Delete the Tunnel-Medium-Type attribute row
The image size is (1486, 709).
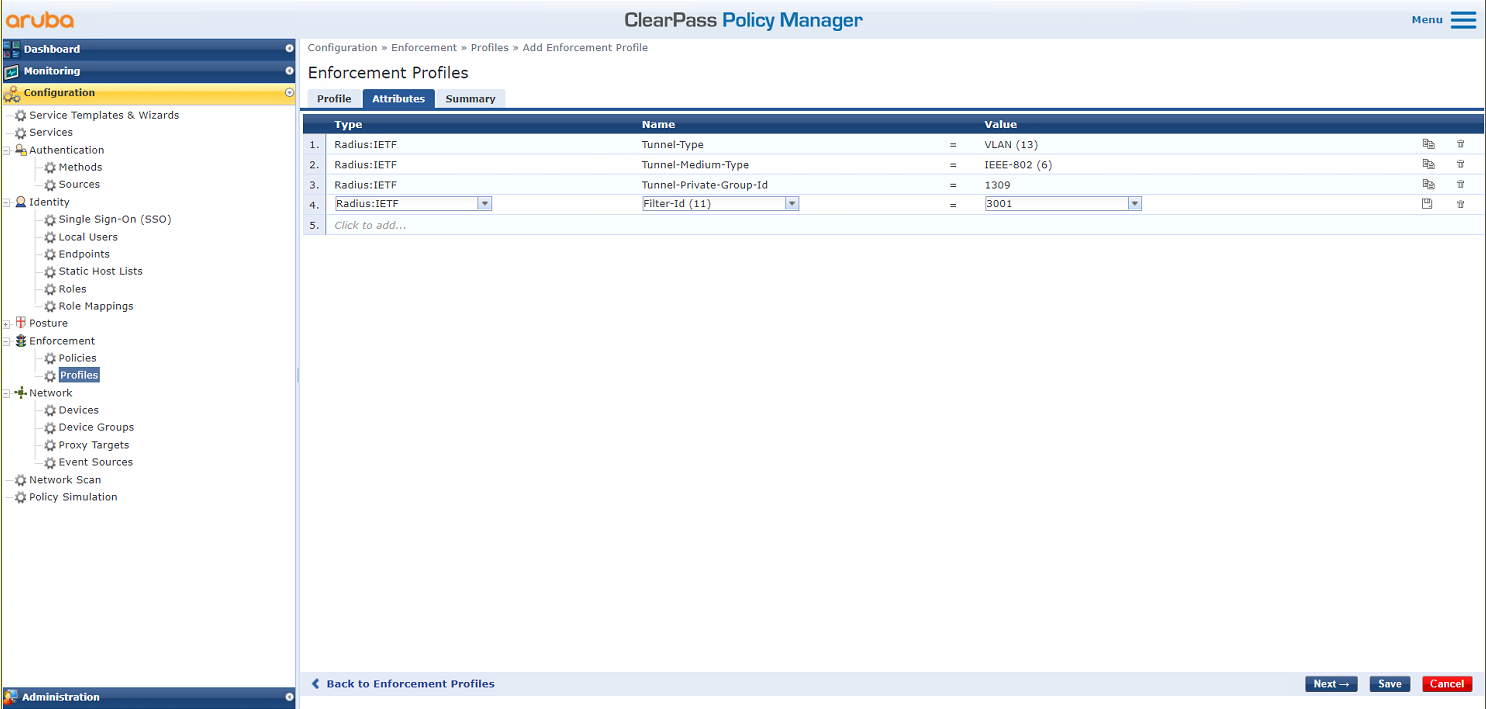(1460, 164)
